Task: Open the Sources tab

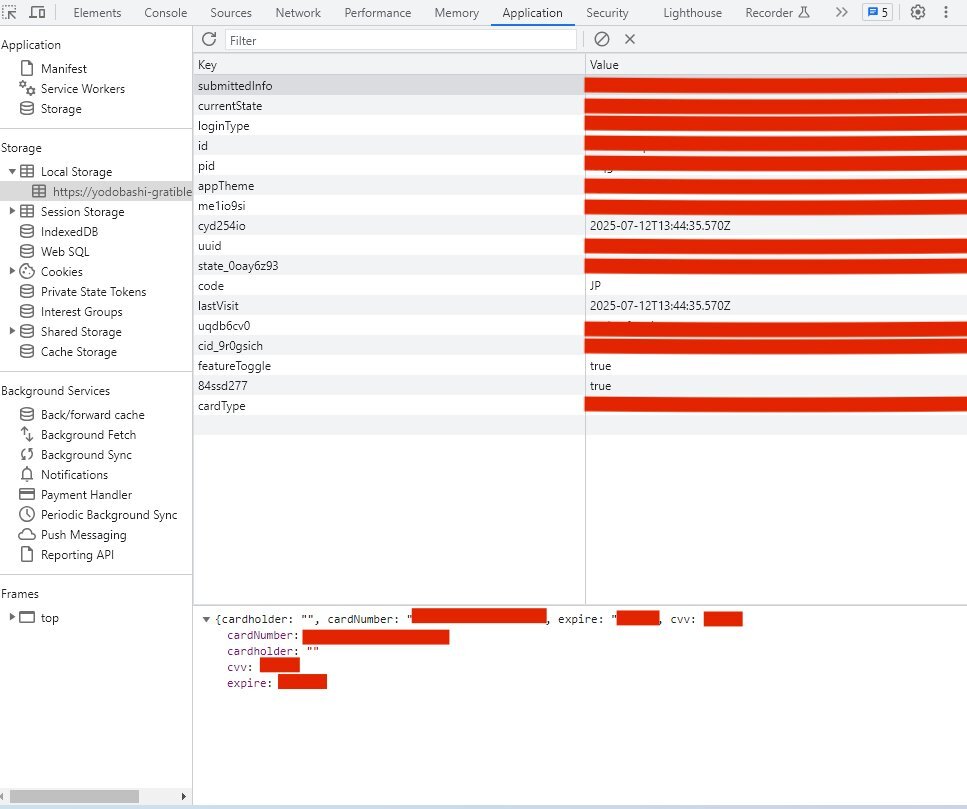Action: click(231, 12)
